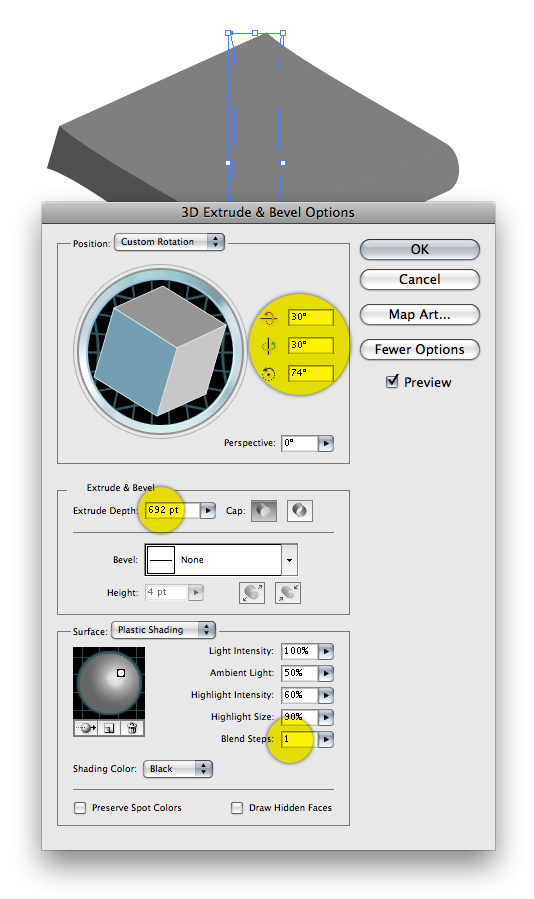
Task: Open the Blend Steps slider arrow
Action: [326, 739]
